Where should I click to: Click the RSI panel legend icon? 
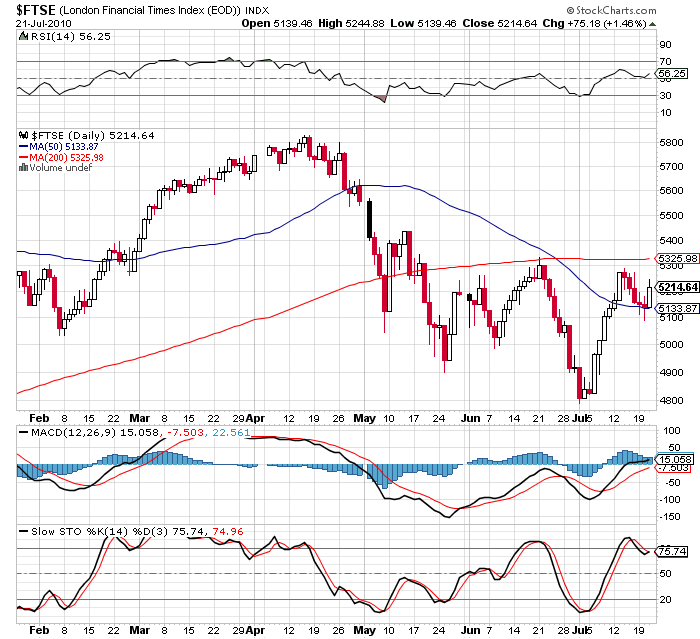click(x=24, y=36)
